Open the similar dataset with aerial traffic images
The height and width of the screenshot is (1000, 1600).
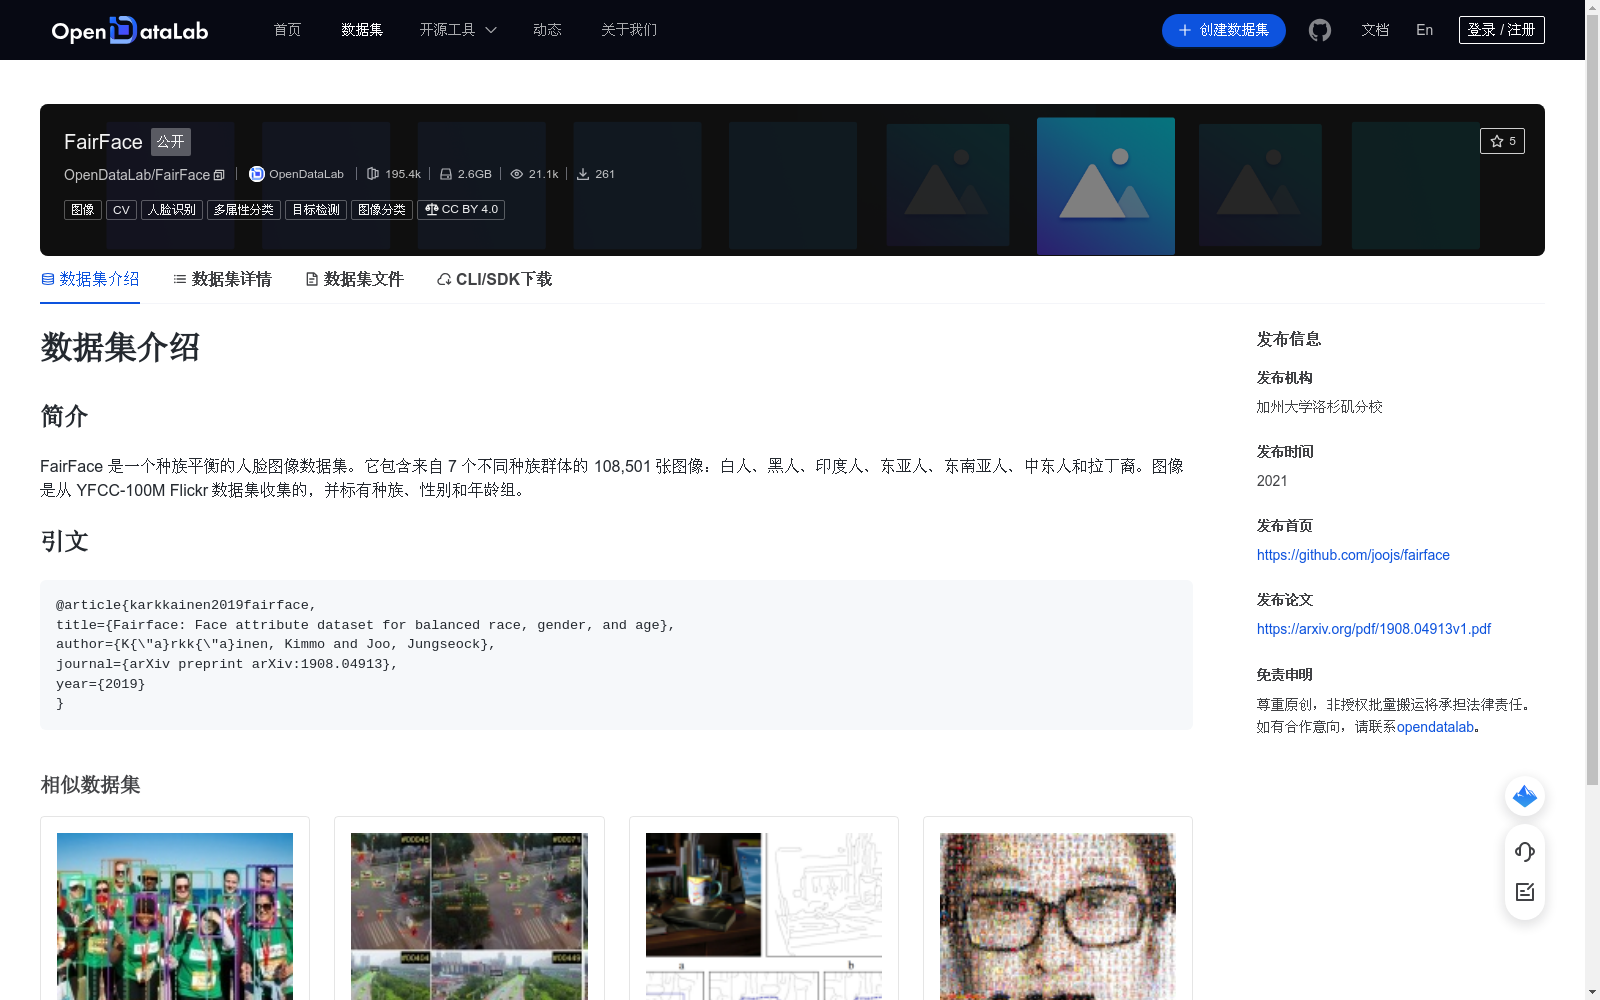point(469,915)
